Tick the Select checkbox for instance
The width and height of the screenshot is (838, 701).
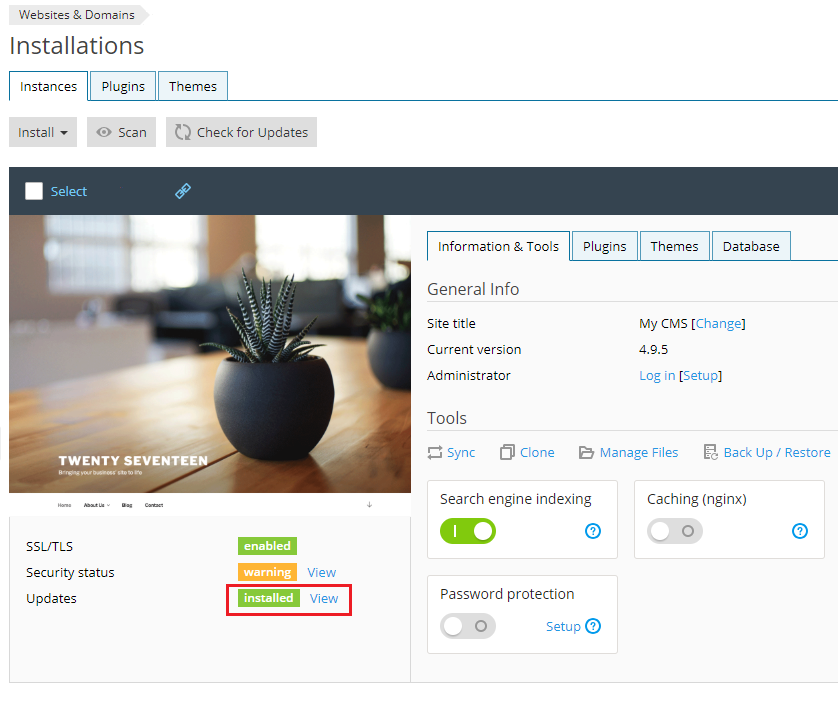click(x=34, y=191)
